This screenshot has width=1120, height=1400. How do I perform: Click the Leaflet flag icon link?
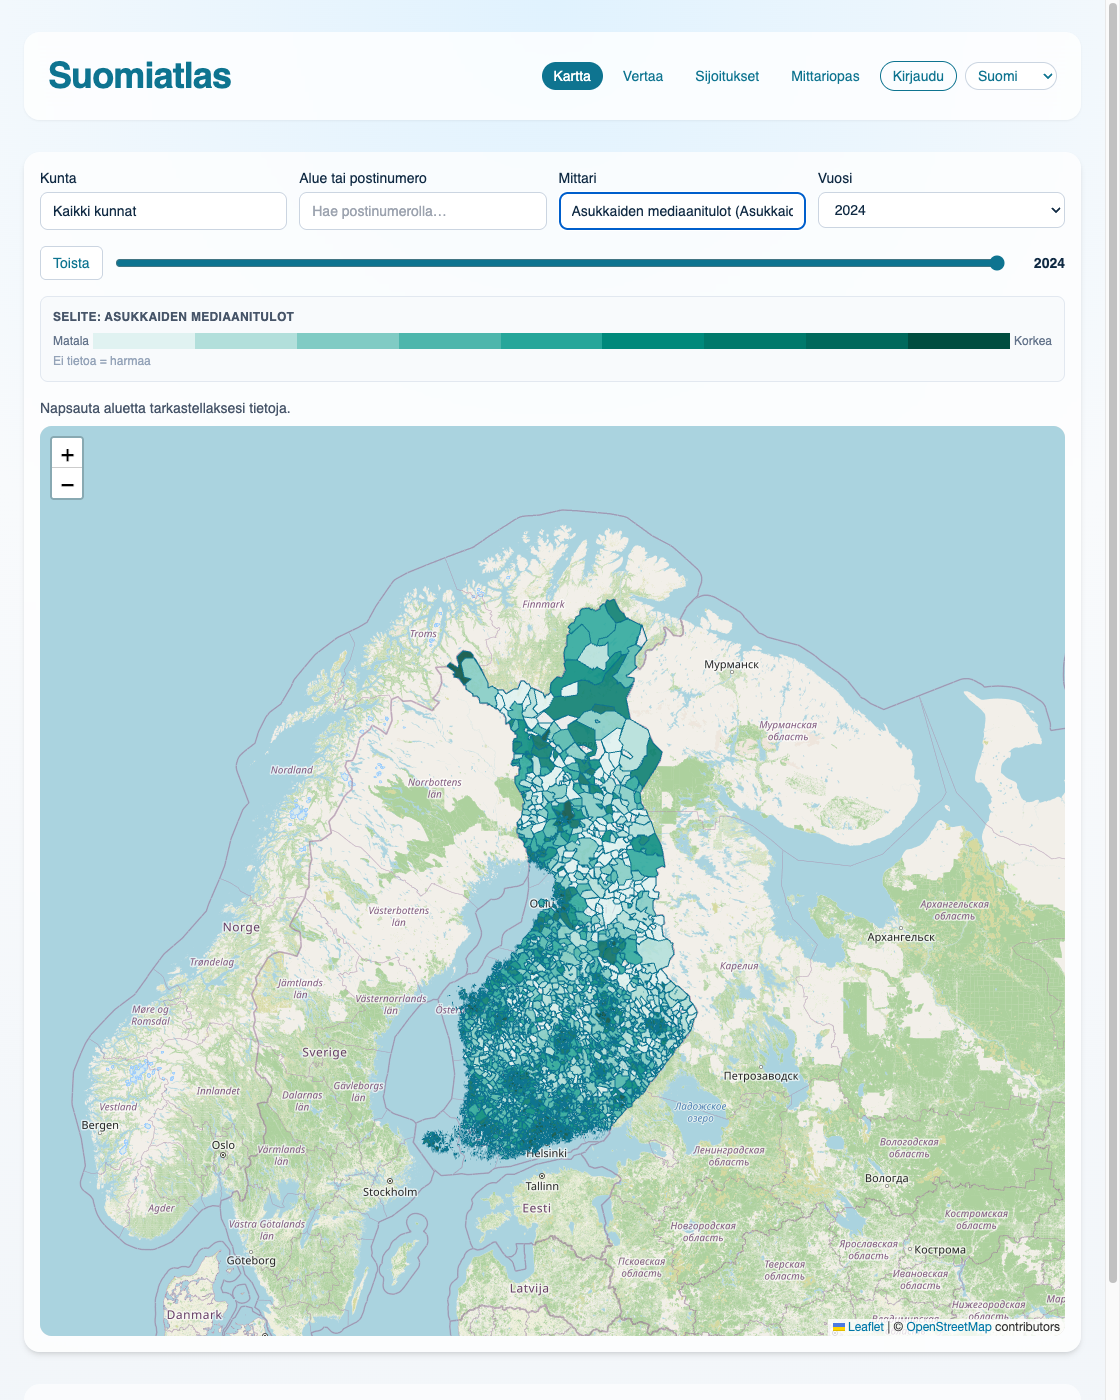[x=858, y=1327]
